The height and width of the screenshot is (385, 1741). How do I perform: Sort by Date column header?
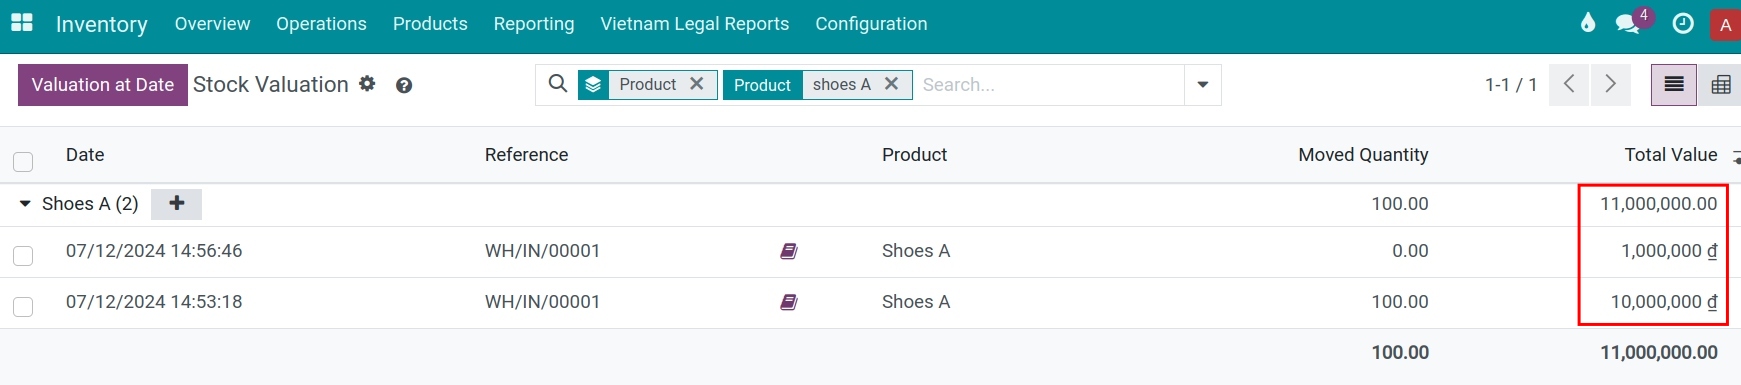85,155
